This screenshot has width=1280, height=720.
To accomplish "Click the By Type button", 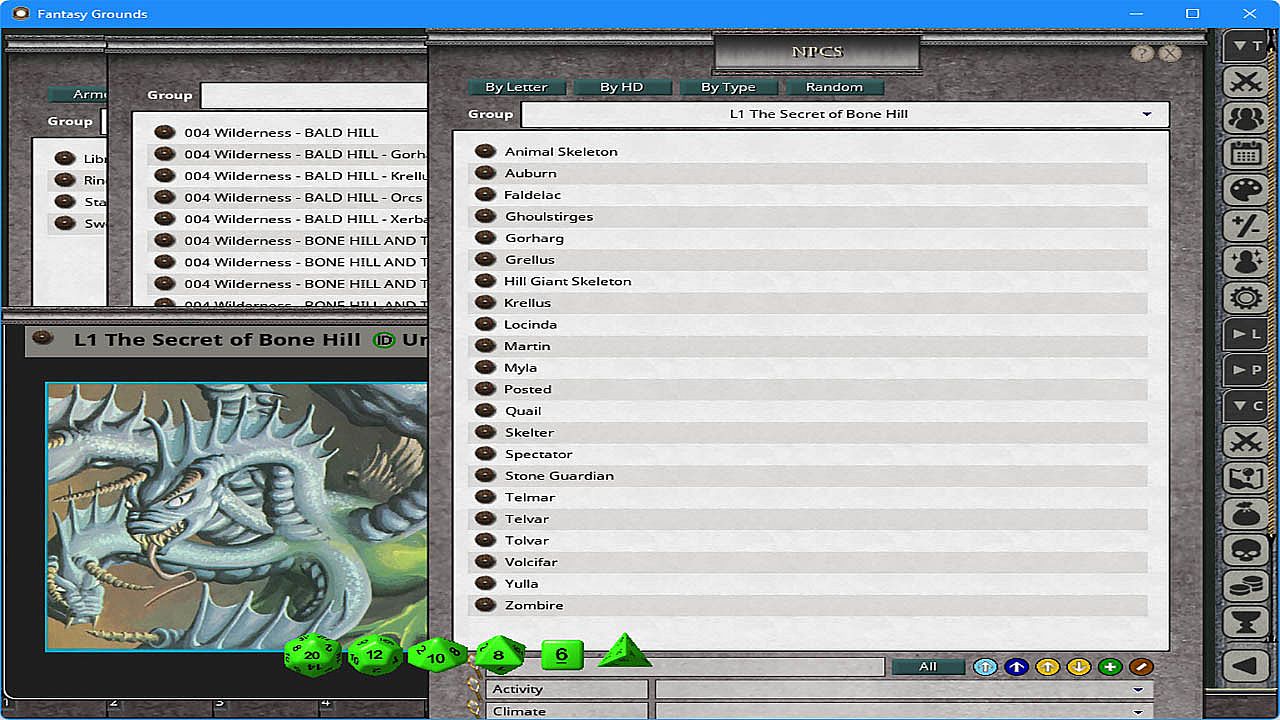I will pyautogui.click(x=728, y=87).
